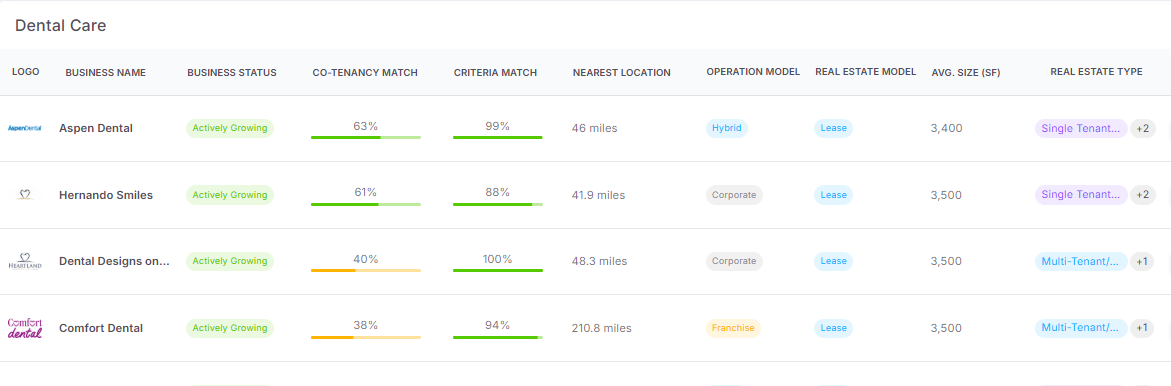This screenshot has width=1171, height=386.
Task: Click the Avg. Size (SF) column header
Action: point(966,72)
